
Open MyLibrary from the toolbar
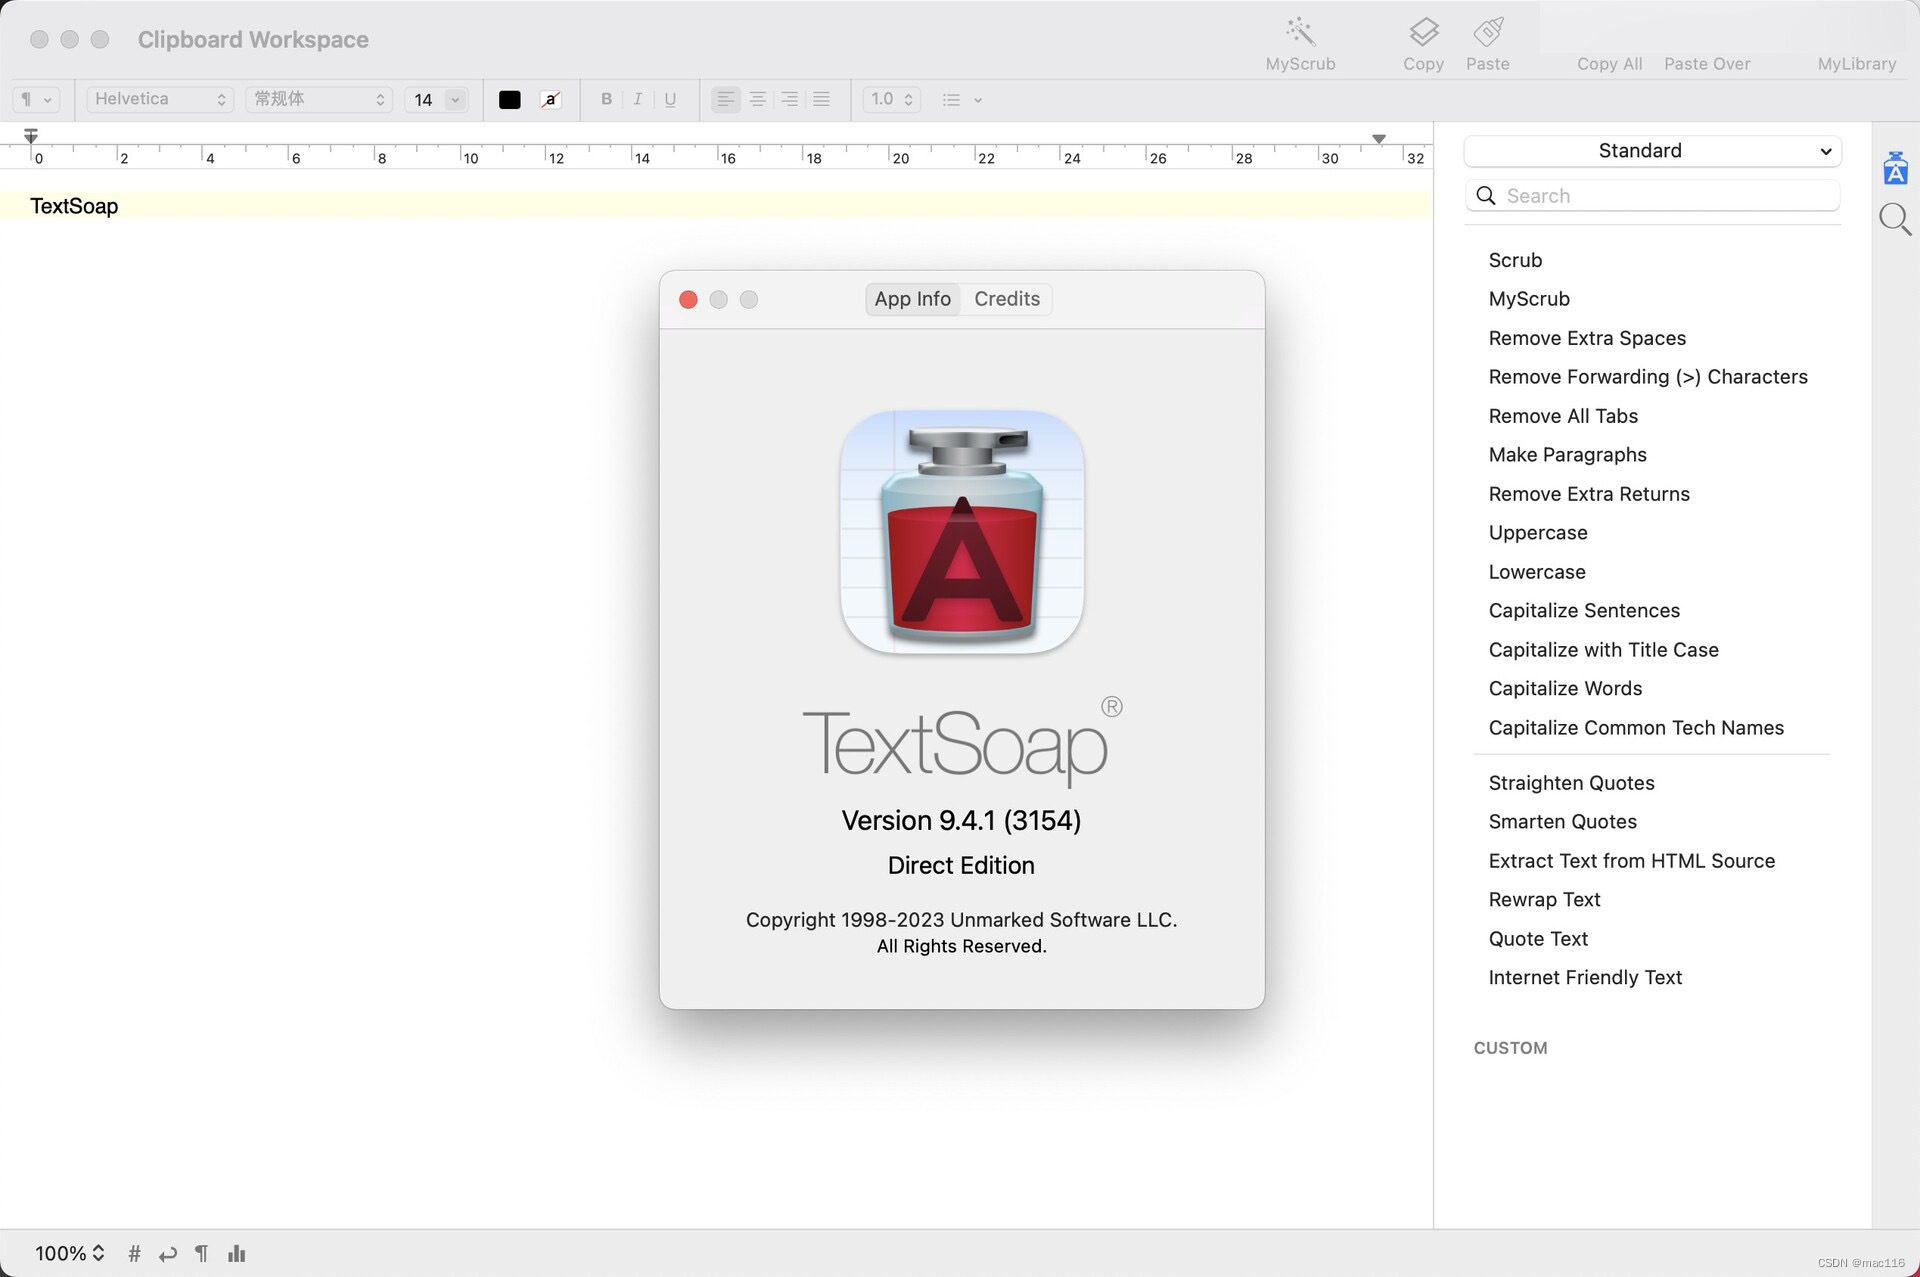tap(1856, 64)
